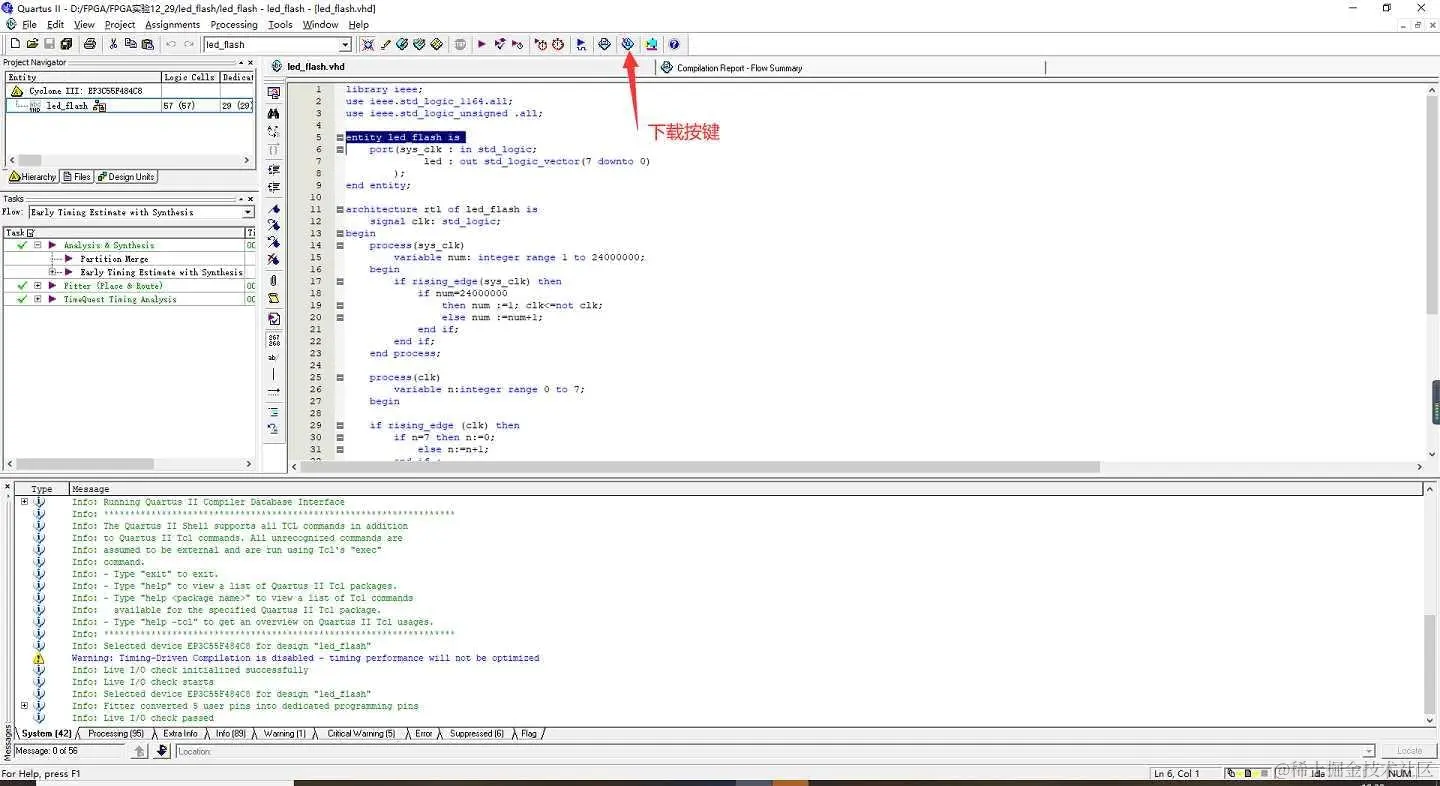Click the Print toolbar icon
Screen dimensions: 1440x786
tap(90, 44)
